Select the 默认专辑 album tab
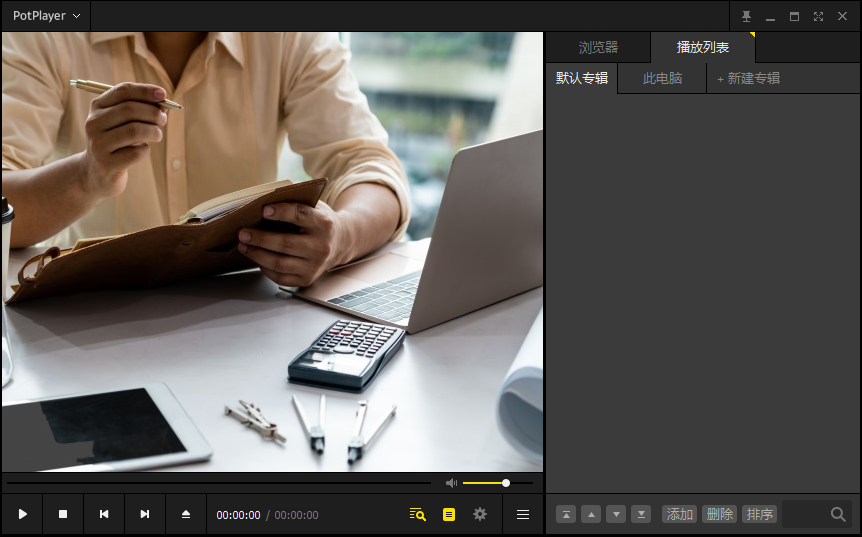Image resolution: width=862 pixels, height=537 pixels. (x=582, y=78)
